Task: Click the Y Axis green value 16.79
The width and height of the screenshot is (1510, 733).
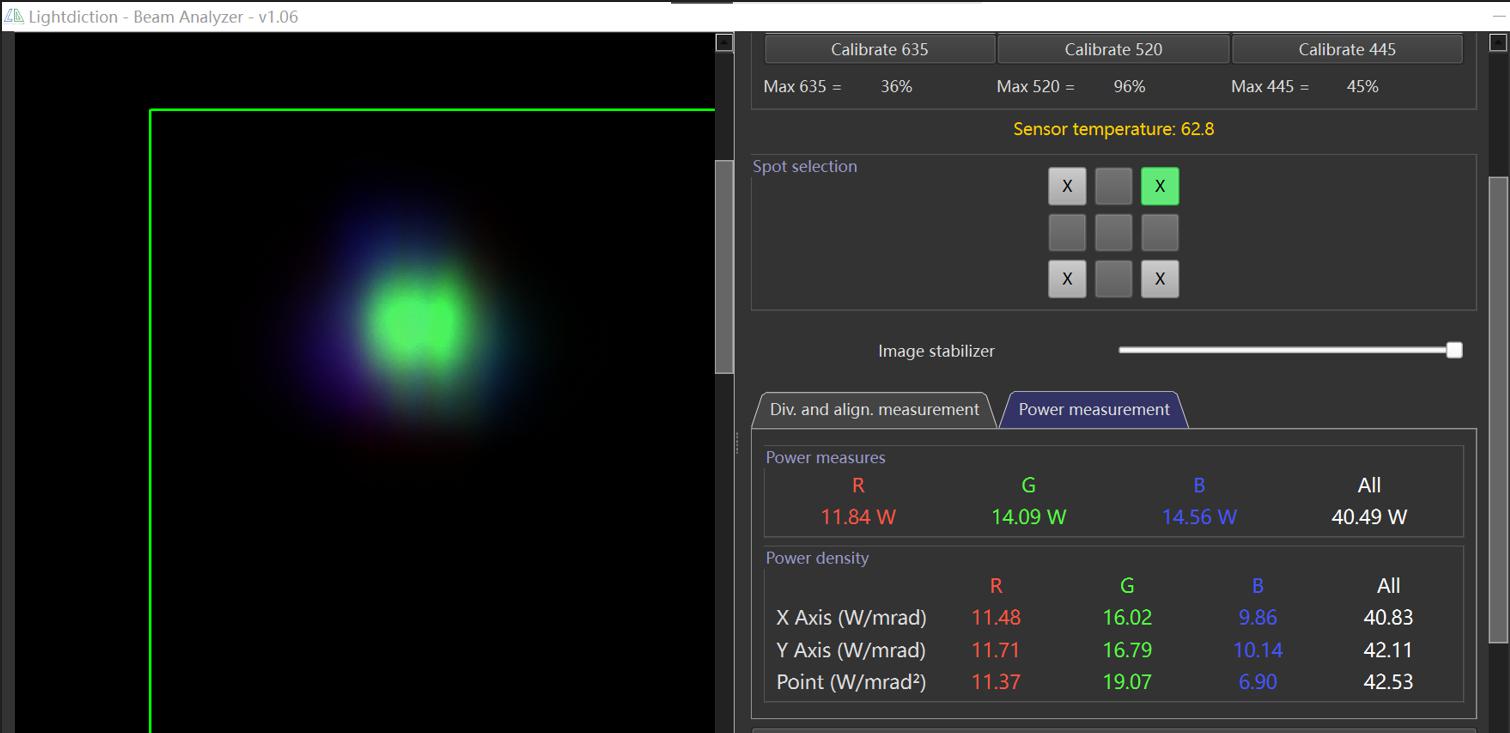Action: (1127, 650)
